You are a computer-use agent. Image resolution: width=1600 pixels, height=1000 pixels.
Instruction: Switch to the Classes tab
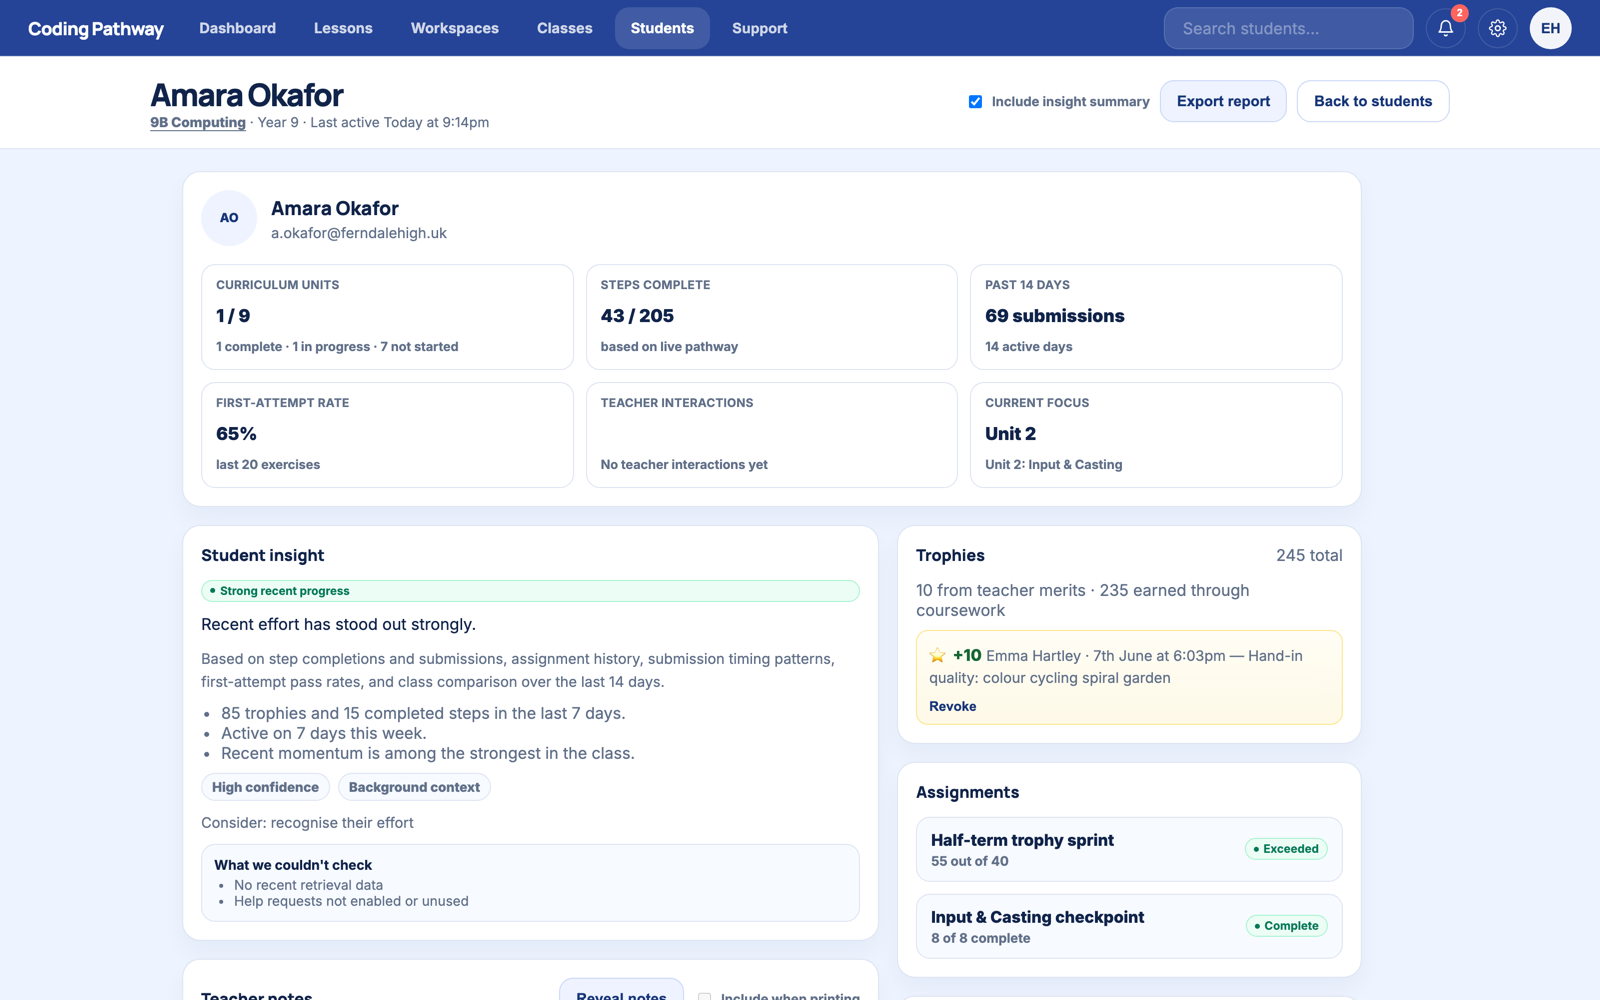point(565,28)
